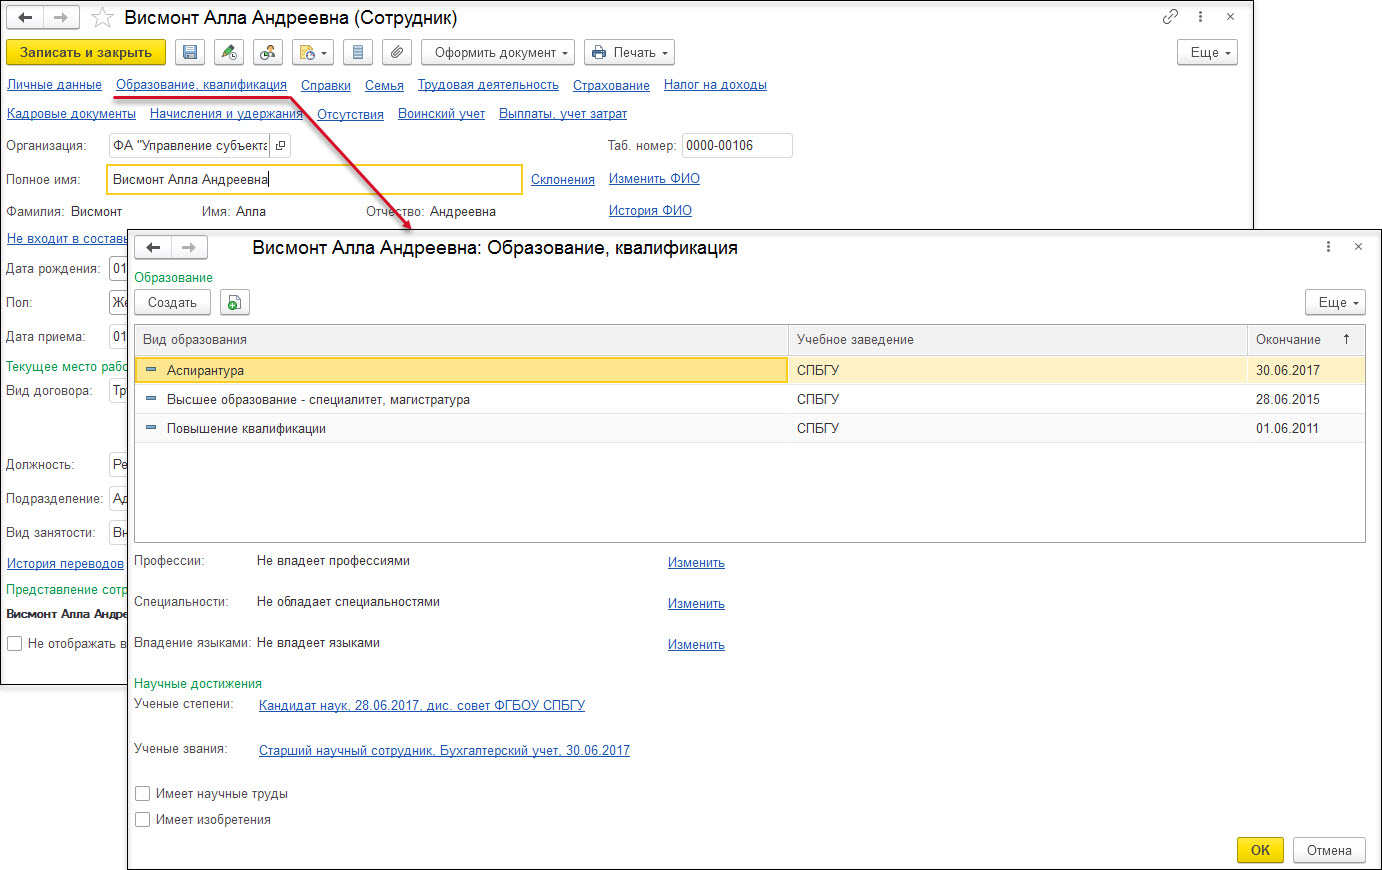1382x870 pixels.
Task: Open the document-with-clock dropdown button
Action: pos(312,52)
